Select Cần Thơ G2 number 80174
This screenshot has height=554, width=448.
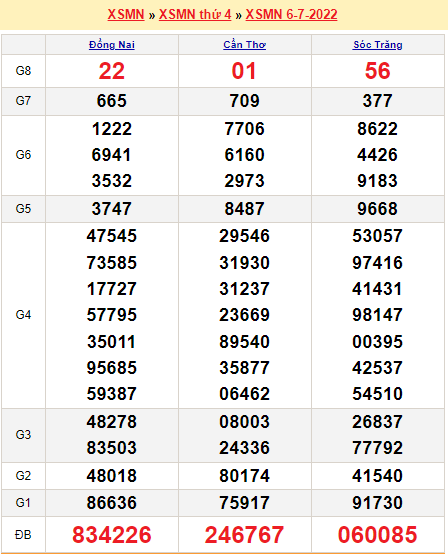click(244, 476)
